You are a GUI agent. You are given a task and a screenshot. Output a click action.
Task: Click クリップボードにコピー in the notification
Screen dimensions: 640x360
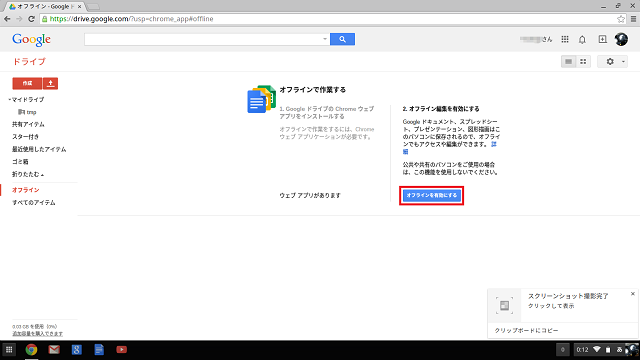tap(527, 331)
